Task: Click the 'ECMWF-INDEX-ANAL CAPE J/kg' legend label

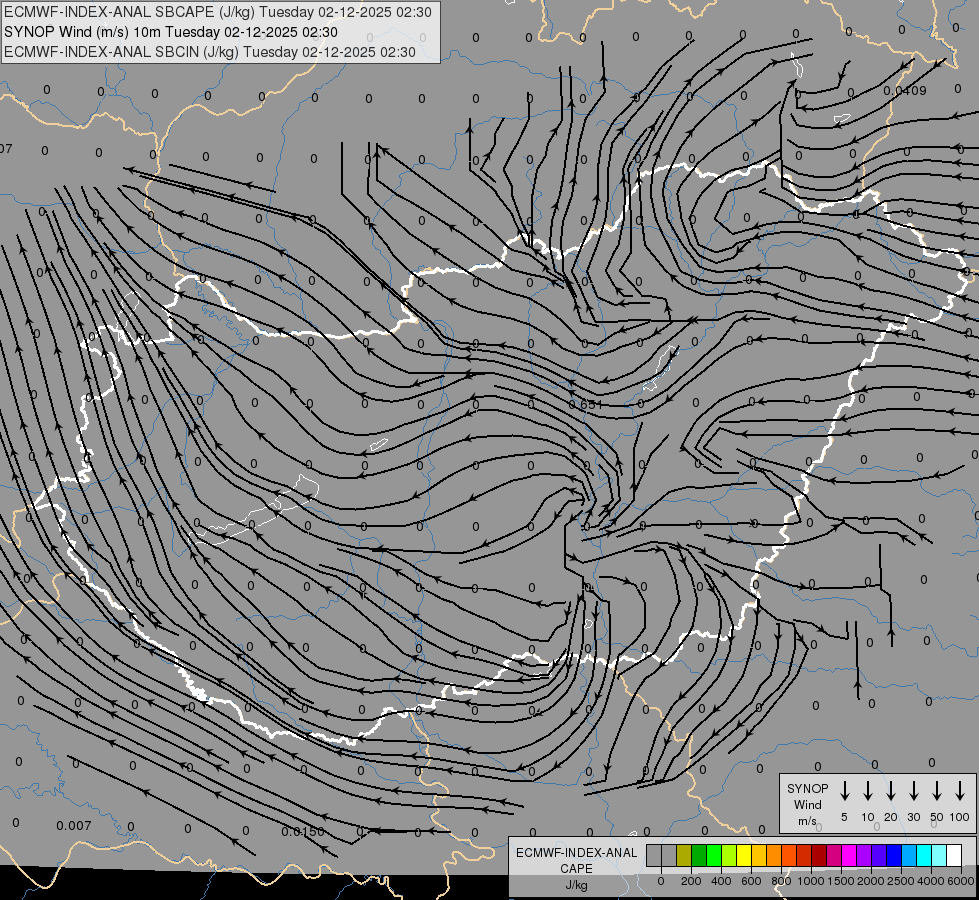Action: point(576,868)
